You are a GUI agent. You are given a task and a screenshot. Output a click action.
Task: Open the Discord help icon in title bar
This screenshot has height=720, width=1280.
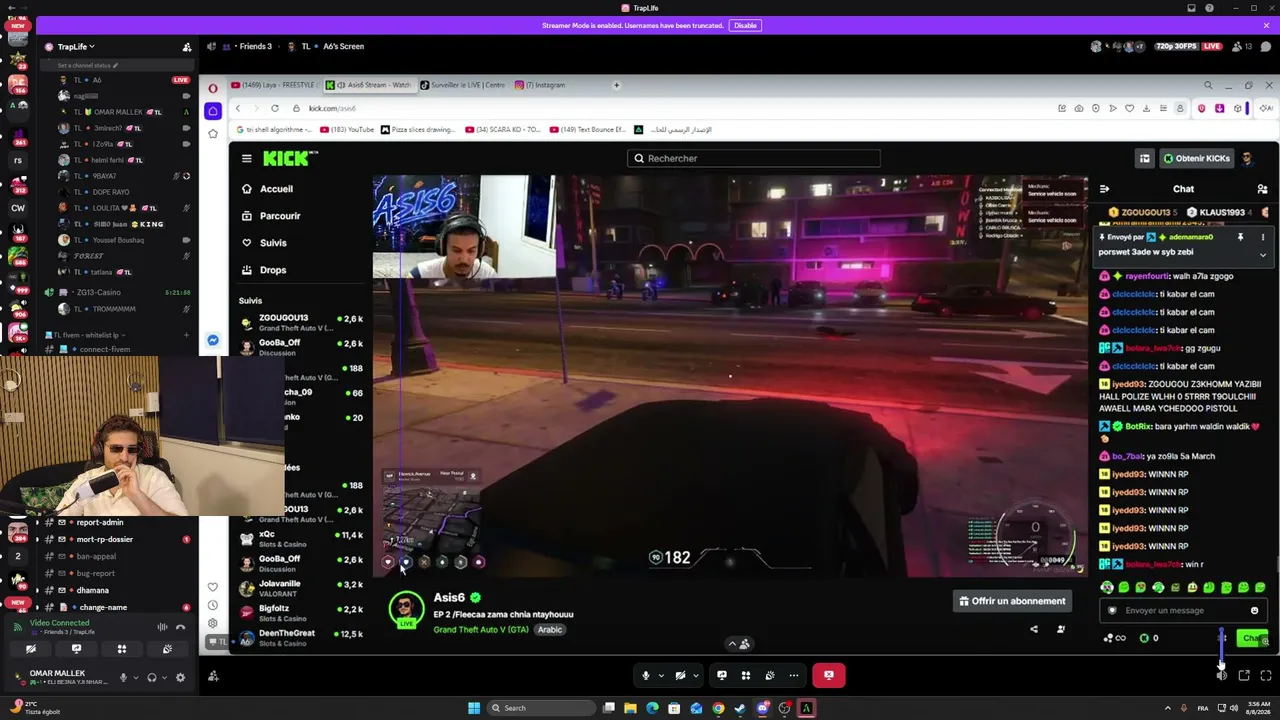[x=1209, y=8]
